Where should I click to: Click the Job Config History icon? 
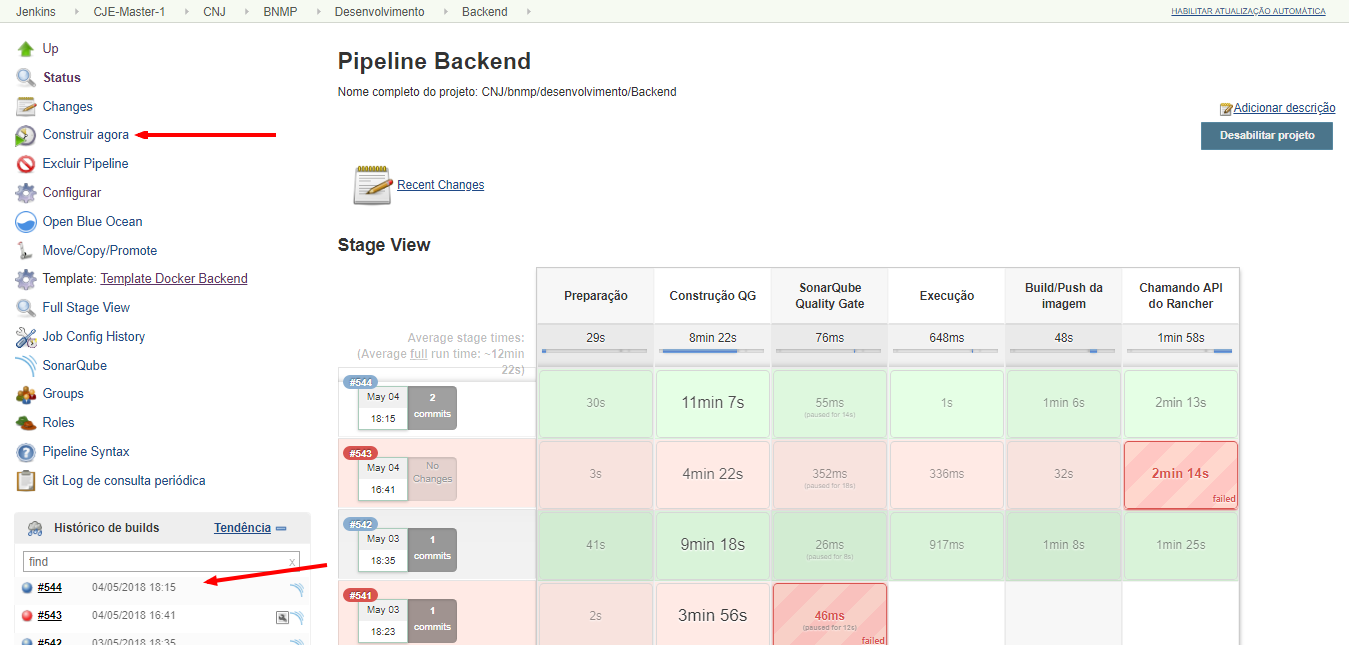point(25,337)
